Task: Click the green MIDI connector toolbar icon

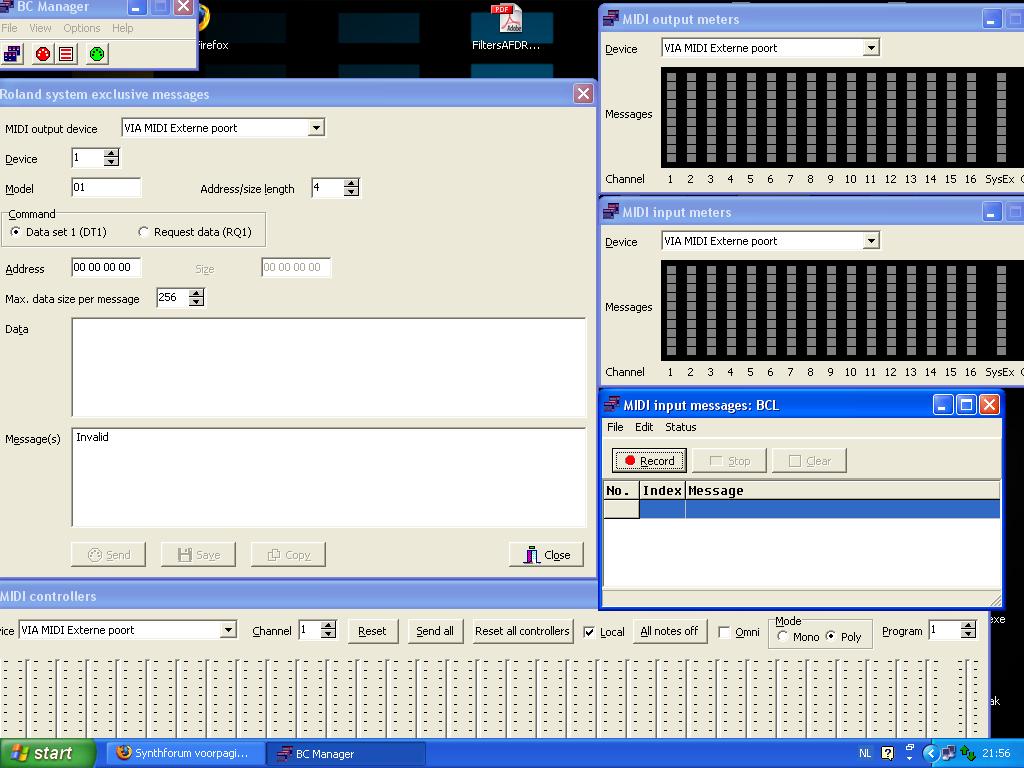Action: [97, 54]
